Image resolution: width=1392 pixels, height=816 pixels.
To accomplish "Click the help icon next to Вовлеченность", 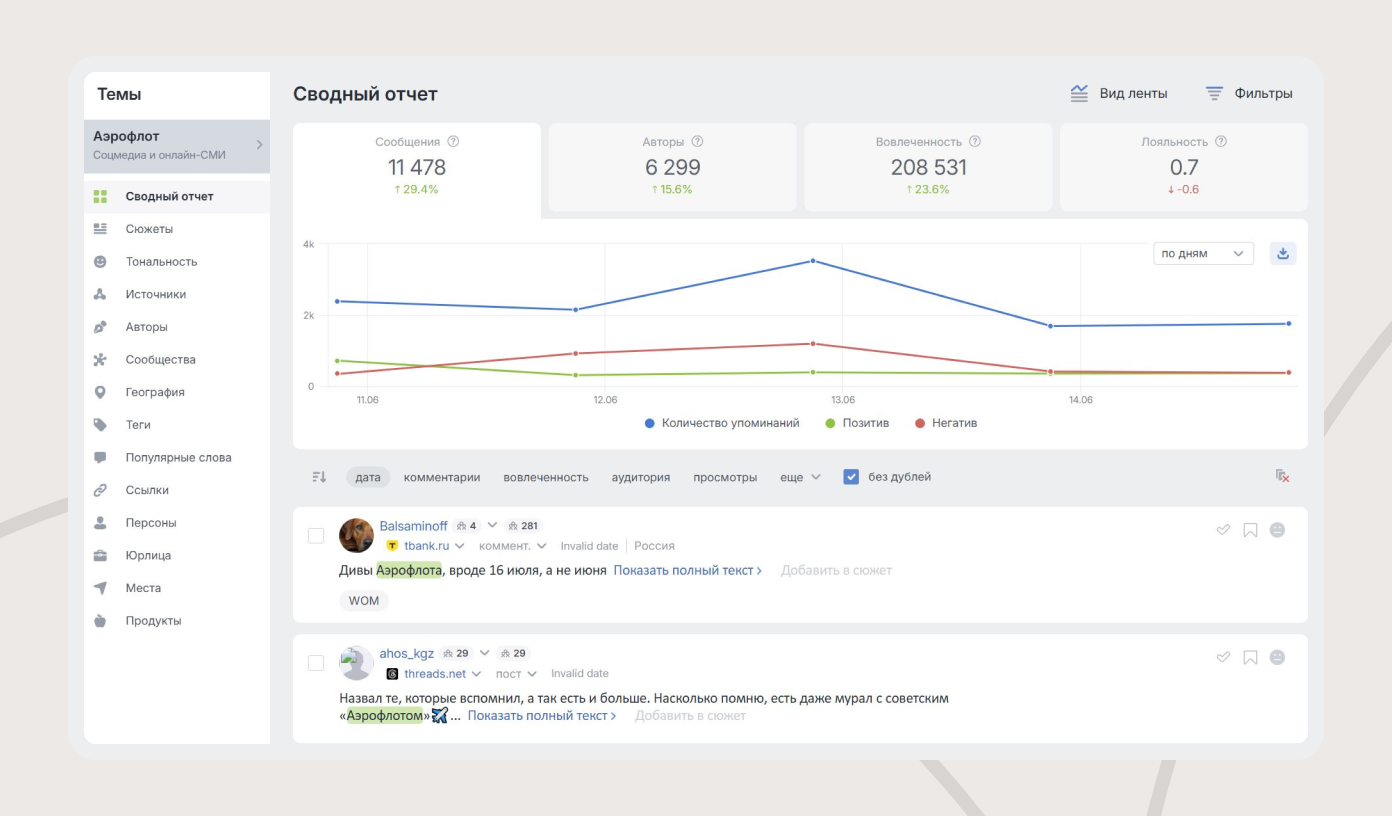I will 975,142.
